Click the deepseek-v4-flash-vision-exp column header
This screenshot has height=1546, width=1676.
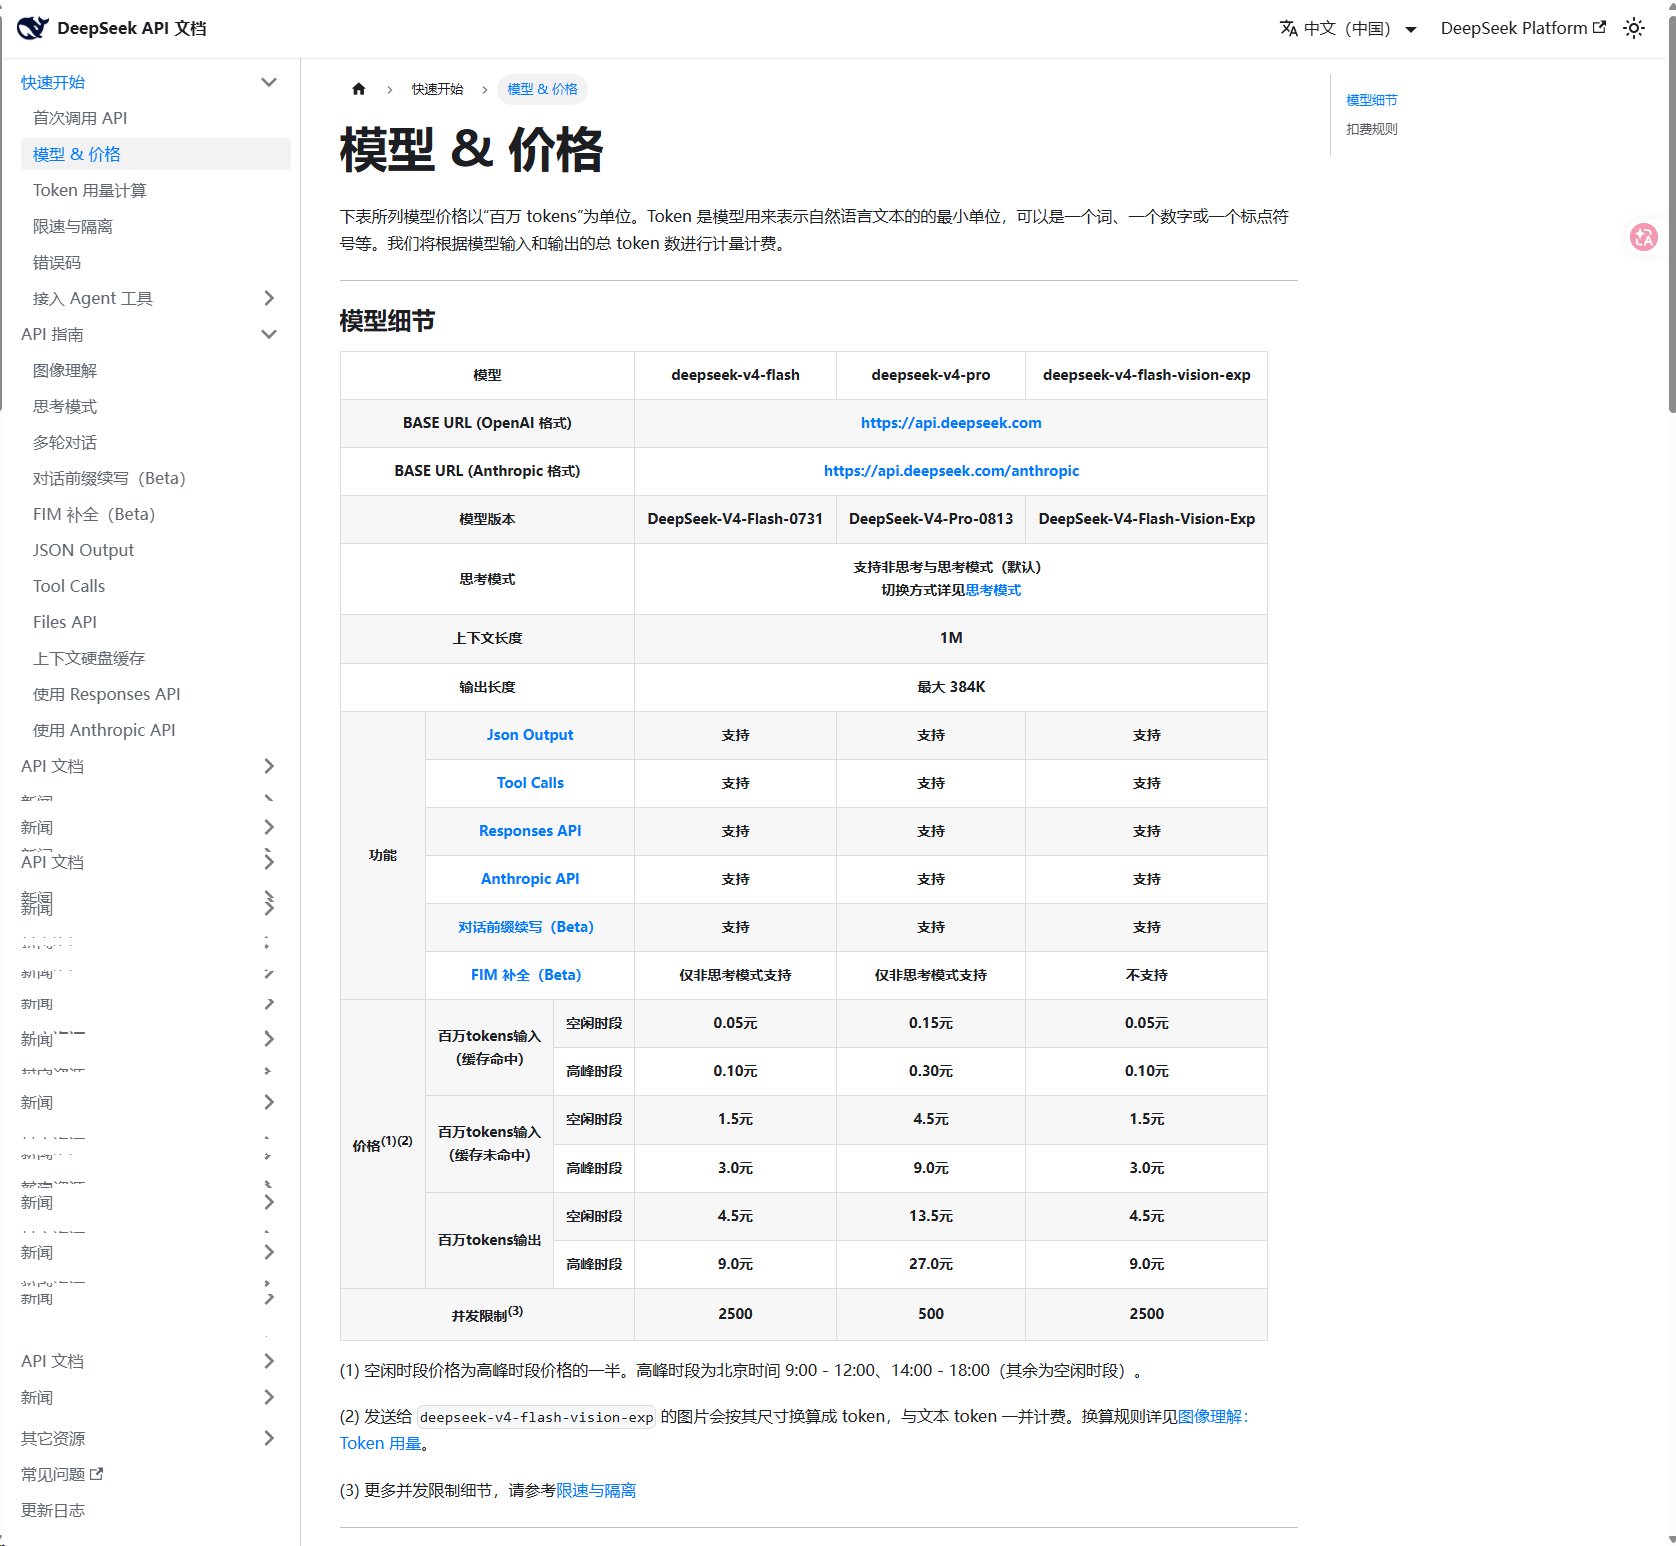[x=1146, y=375]
